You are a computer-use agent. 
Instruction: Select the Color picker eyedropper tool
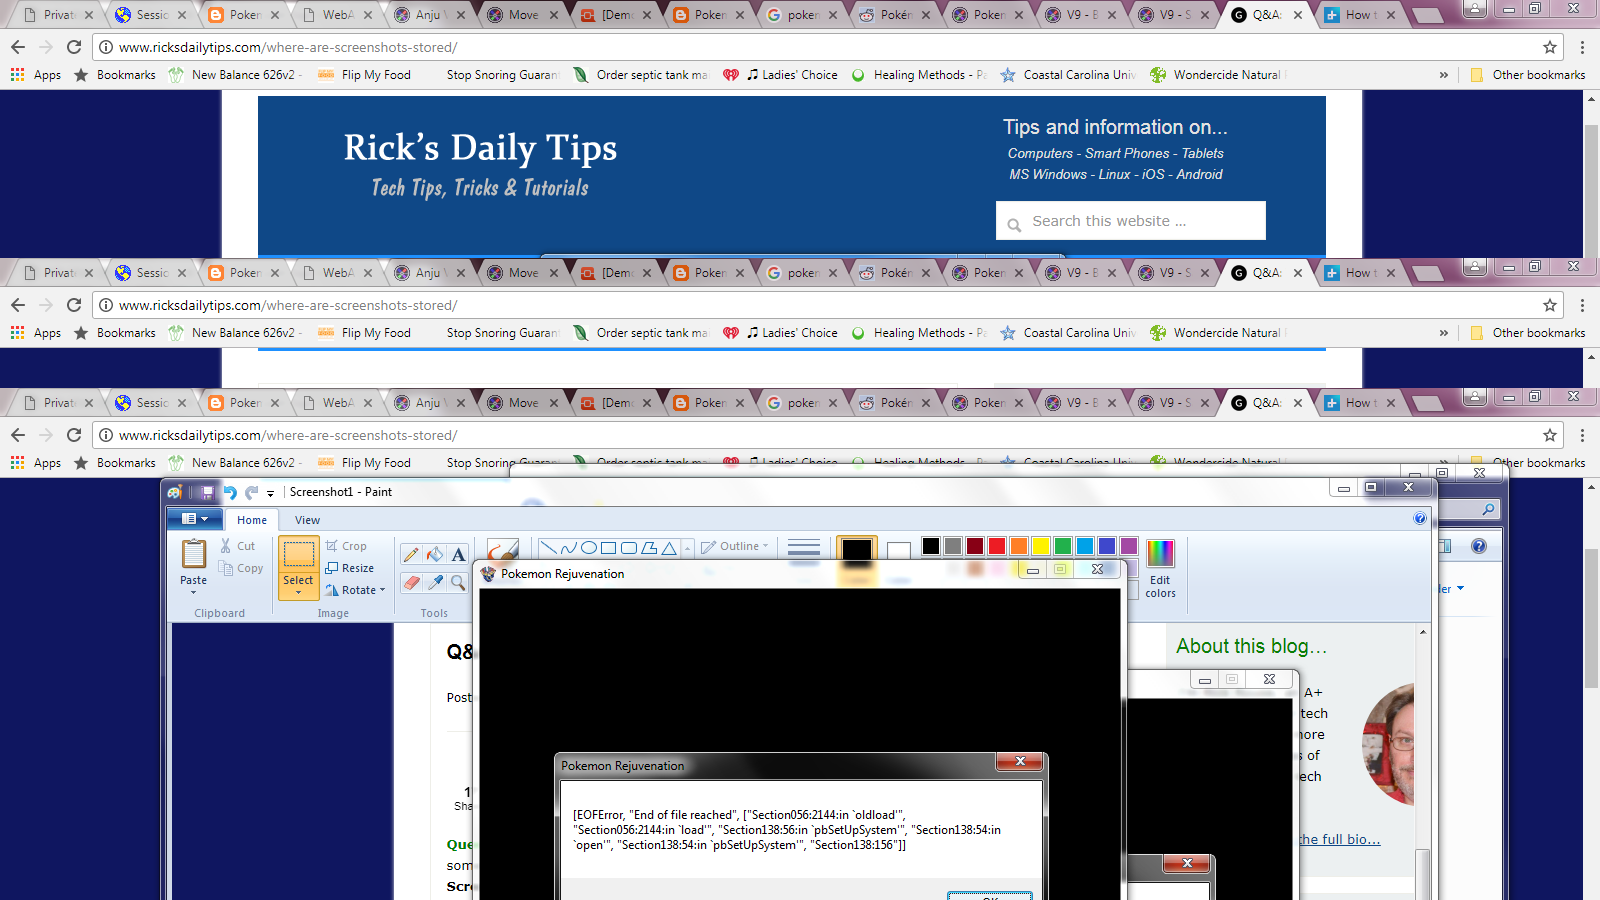click(434, 582)
